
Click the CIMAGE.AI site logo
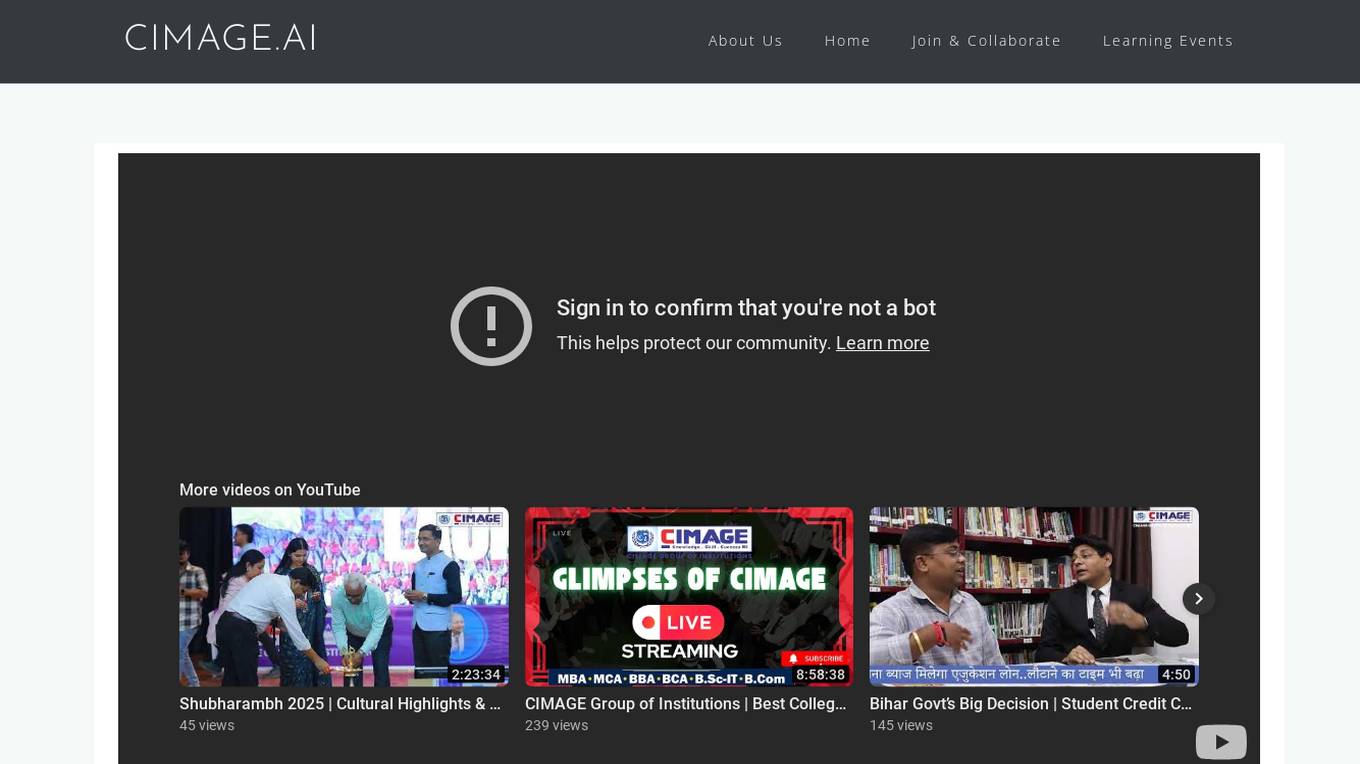point(220,38)
